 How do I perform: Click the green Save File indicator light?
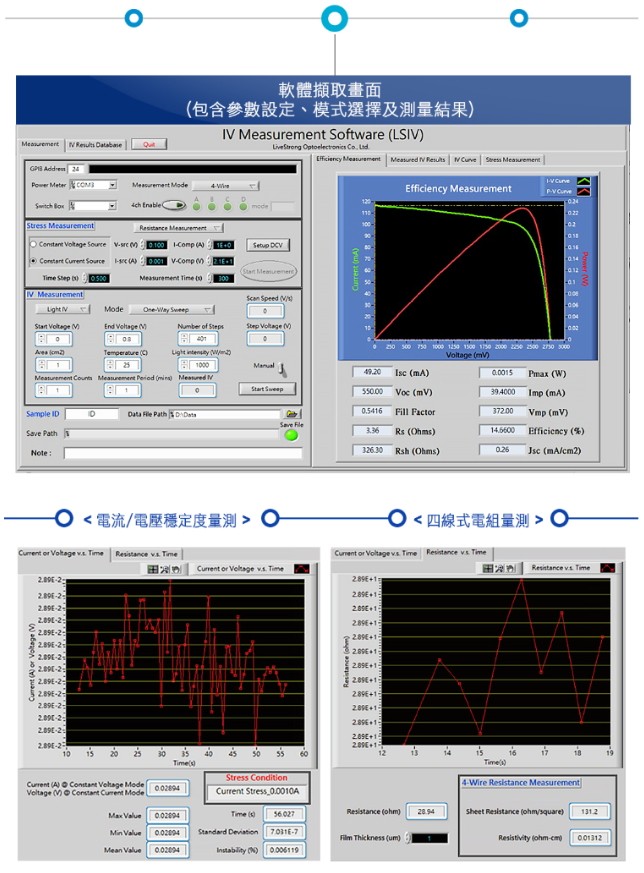291,435
